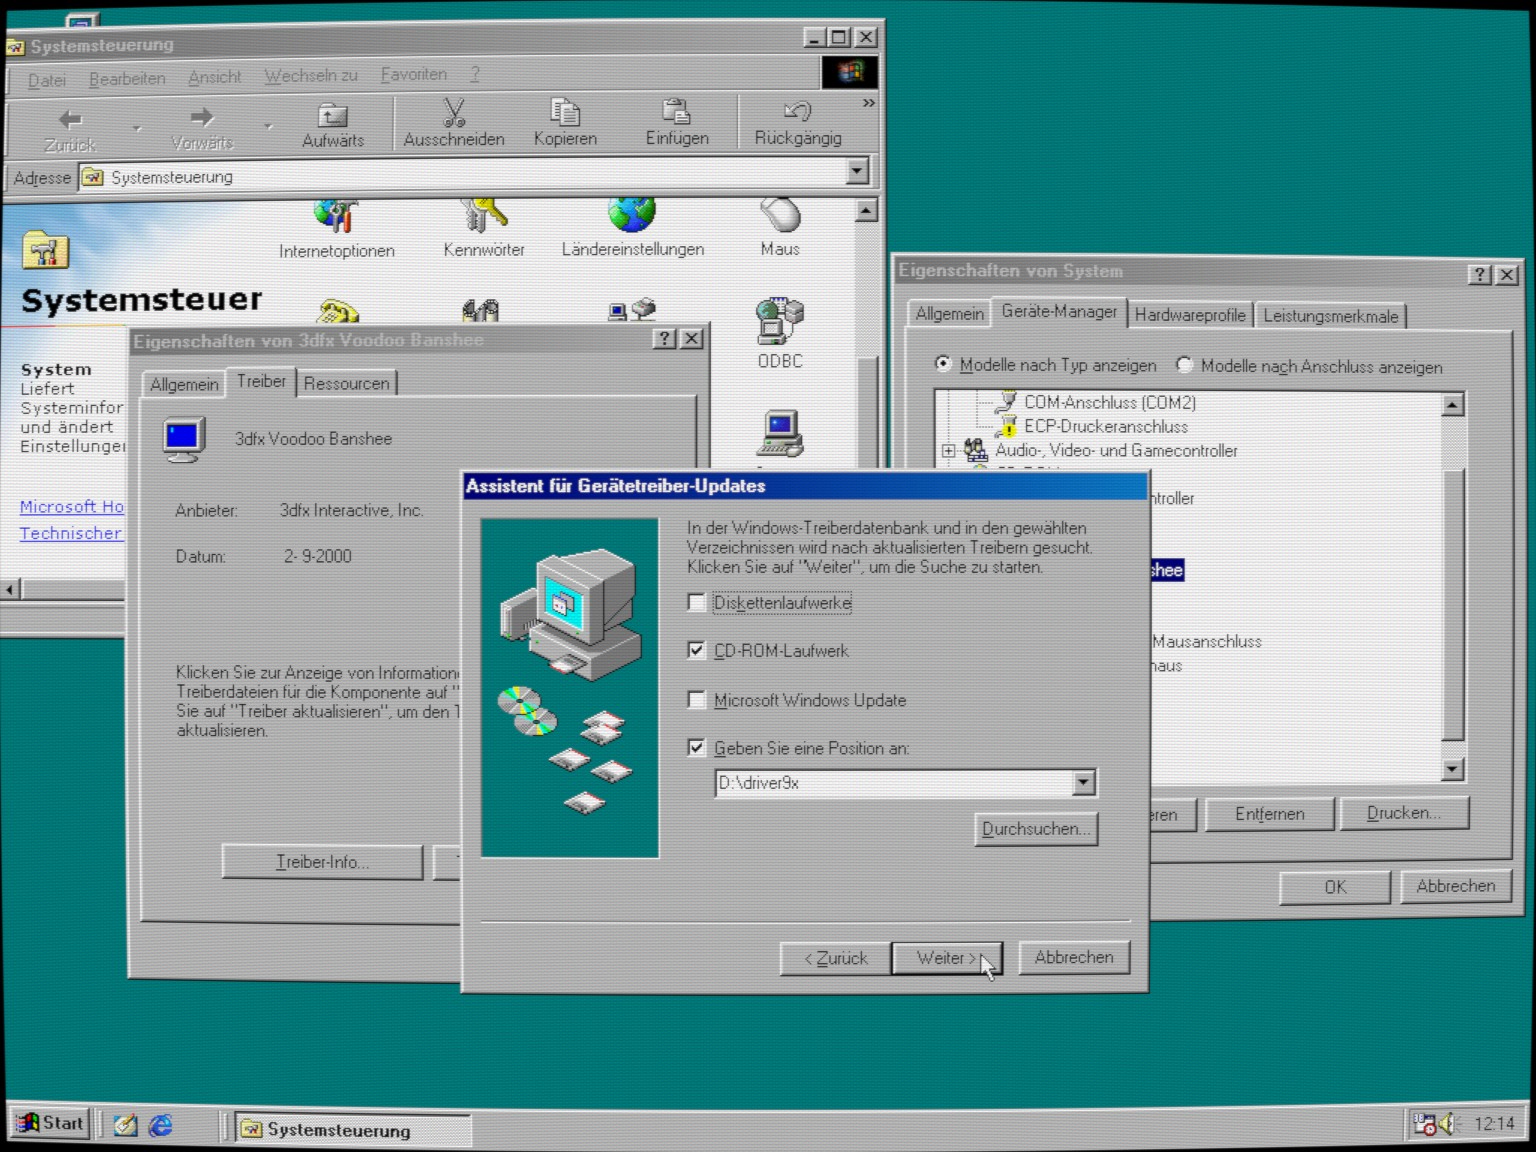Launch Internet Explorer from quick launch
The width and height of the screenshot is (1536, 1152).
point(160,1126)
